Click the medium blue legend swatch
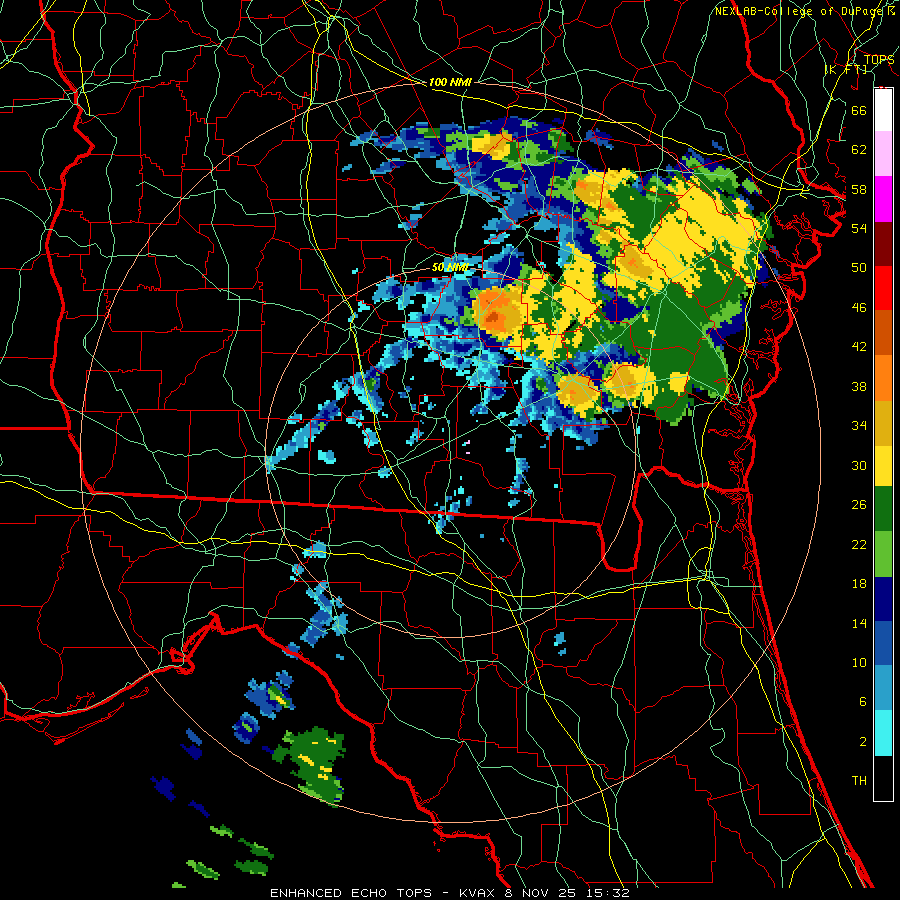Image resolution: width=900 pixels, height=900 pixels. click(883, 643)
